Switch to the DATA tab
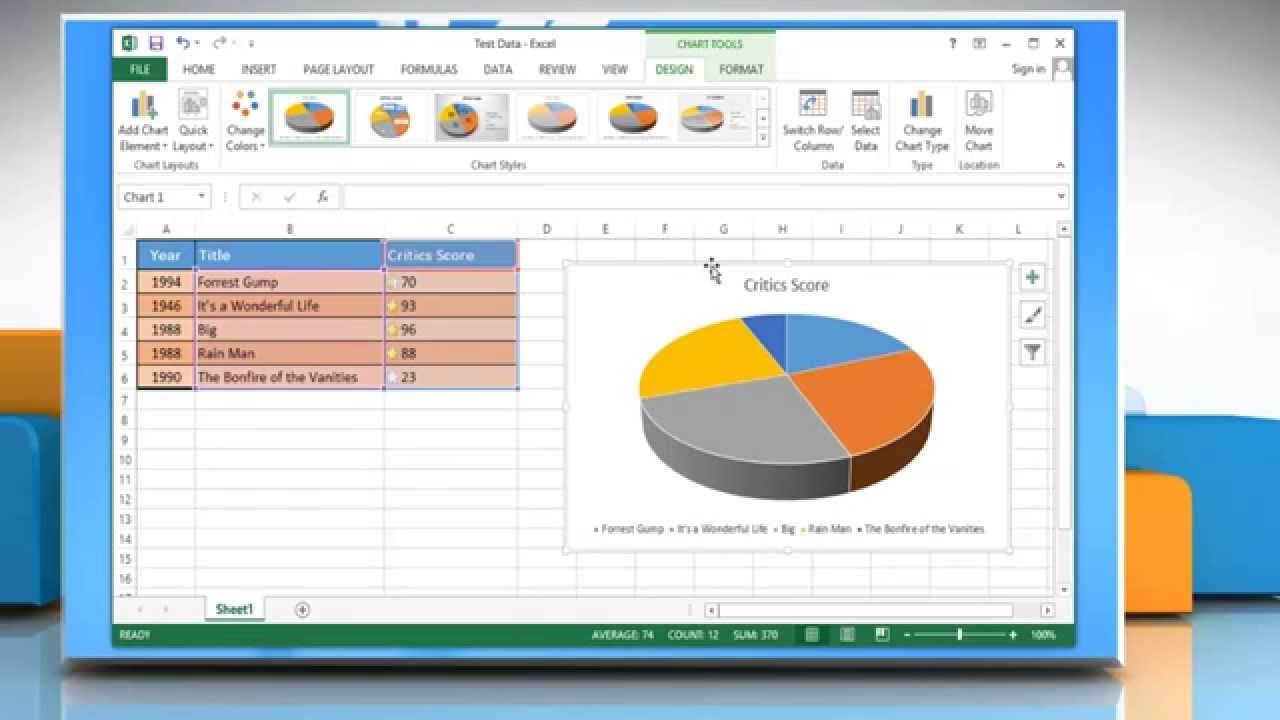Viewport: 1280px width, 720px height. pos(498,69)
